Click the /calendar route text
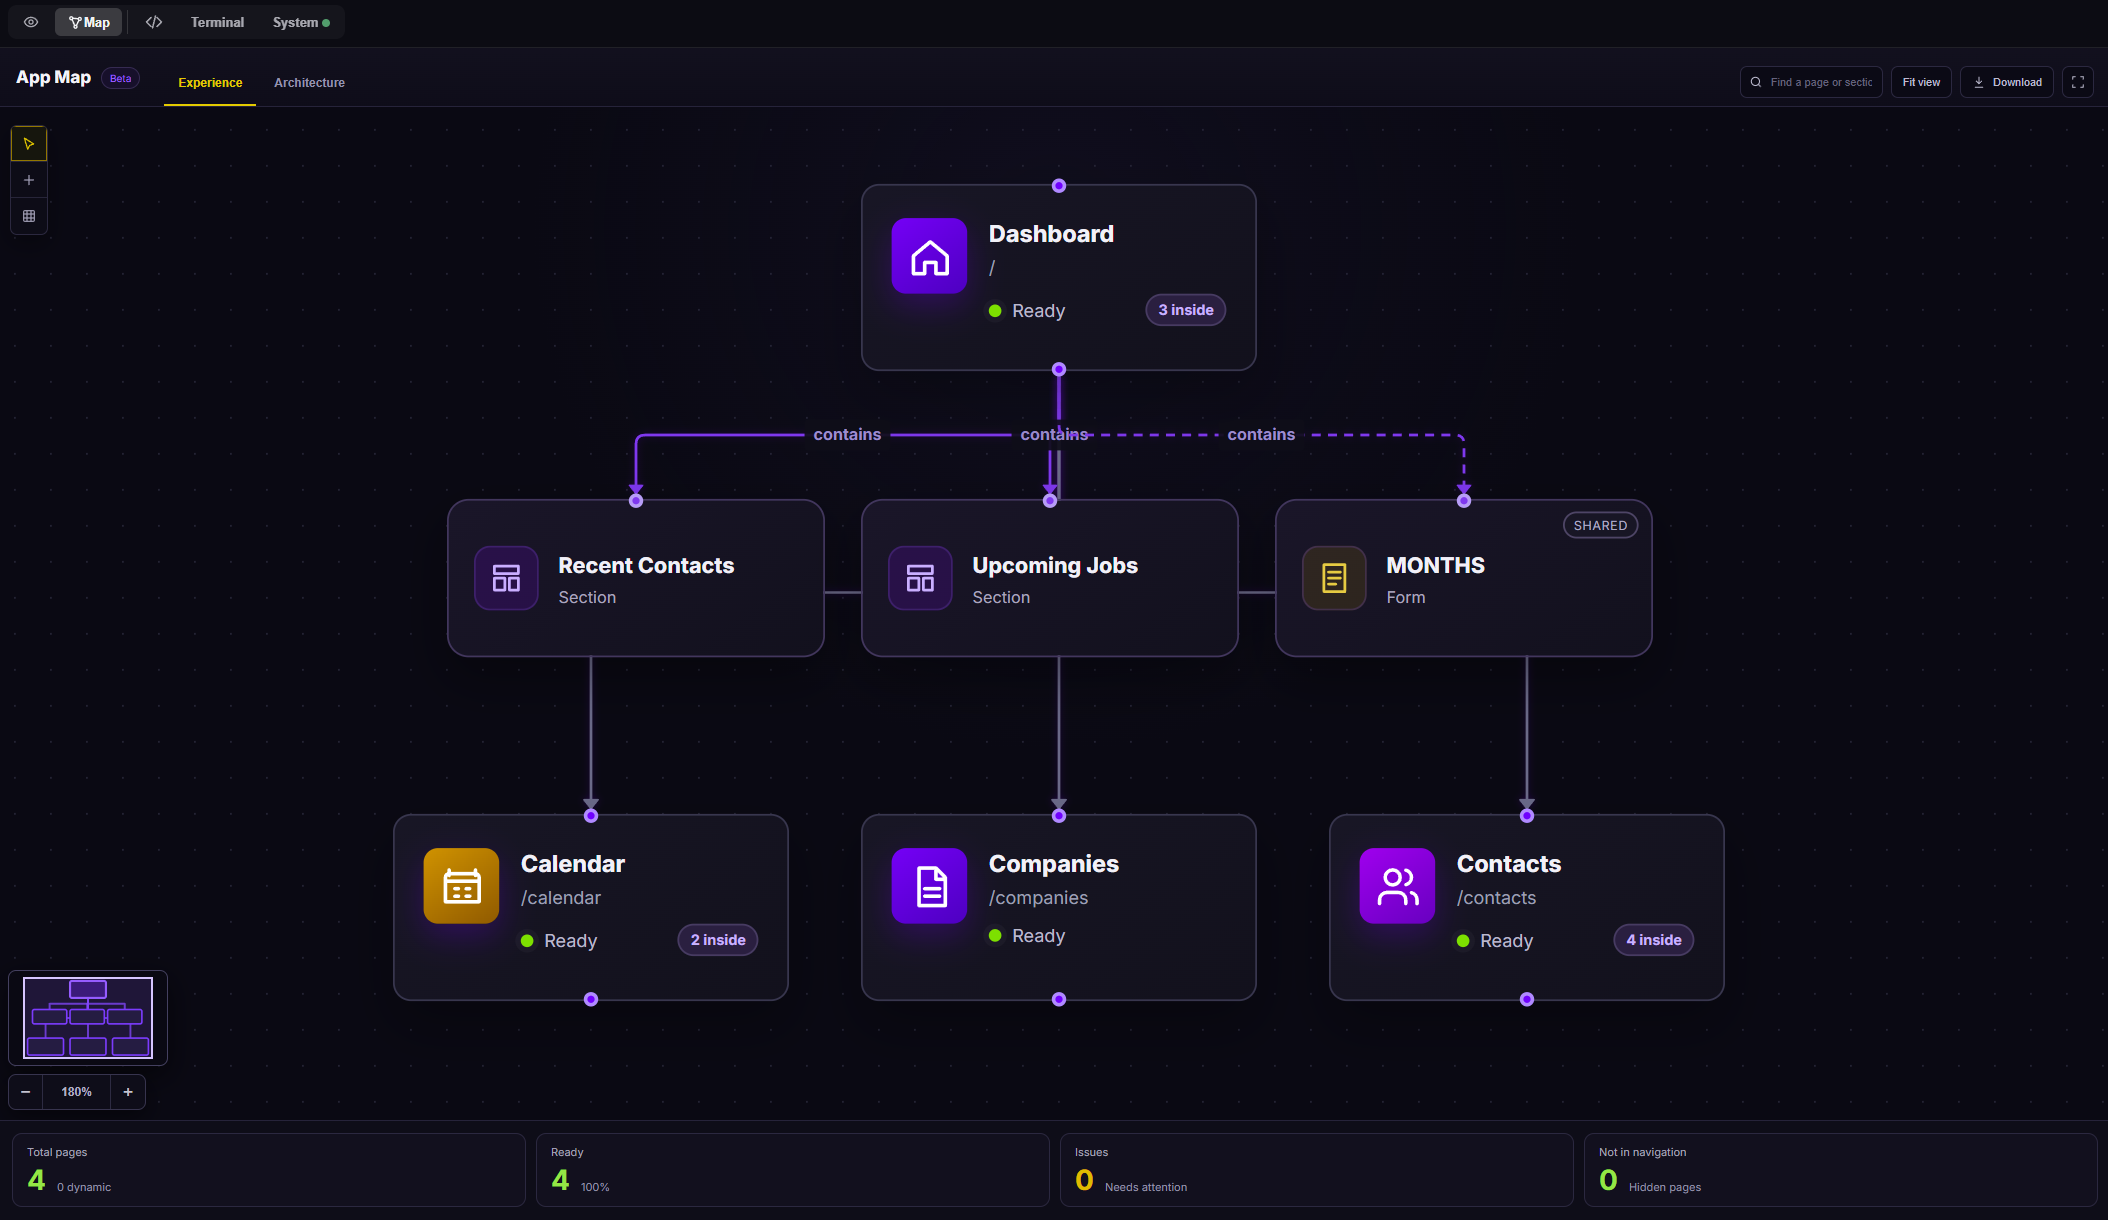Screen dimensions: 2108x1220 coord(561,898)
